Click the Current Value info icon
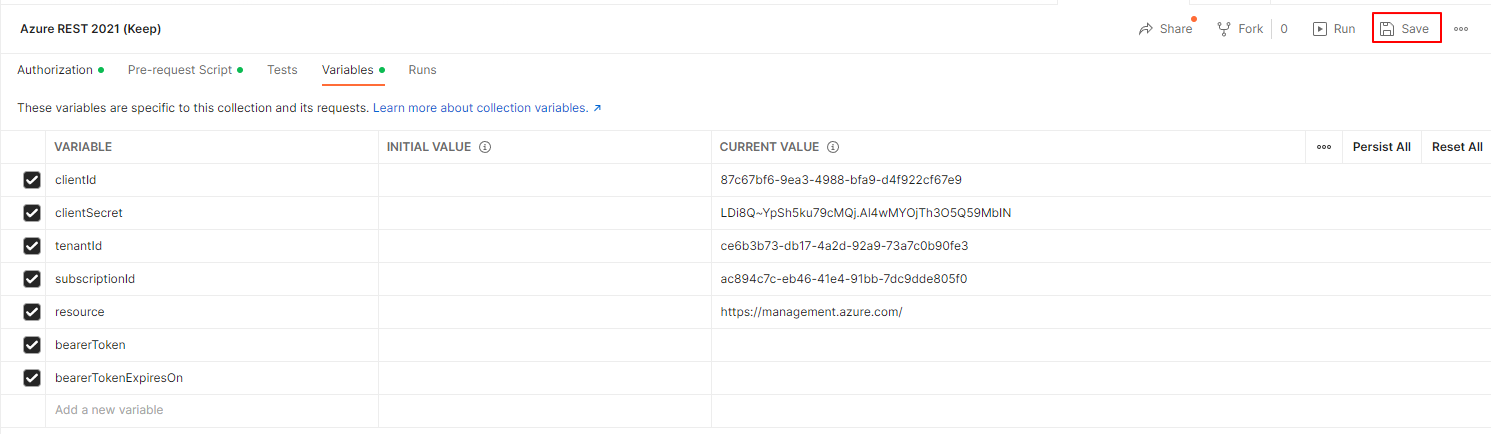The height and width of the screenshot is (434, 1491). 833,147
